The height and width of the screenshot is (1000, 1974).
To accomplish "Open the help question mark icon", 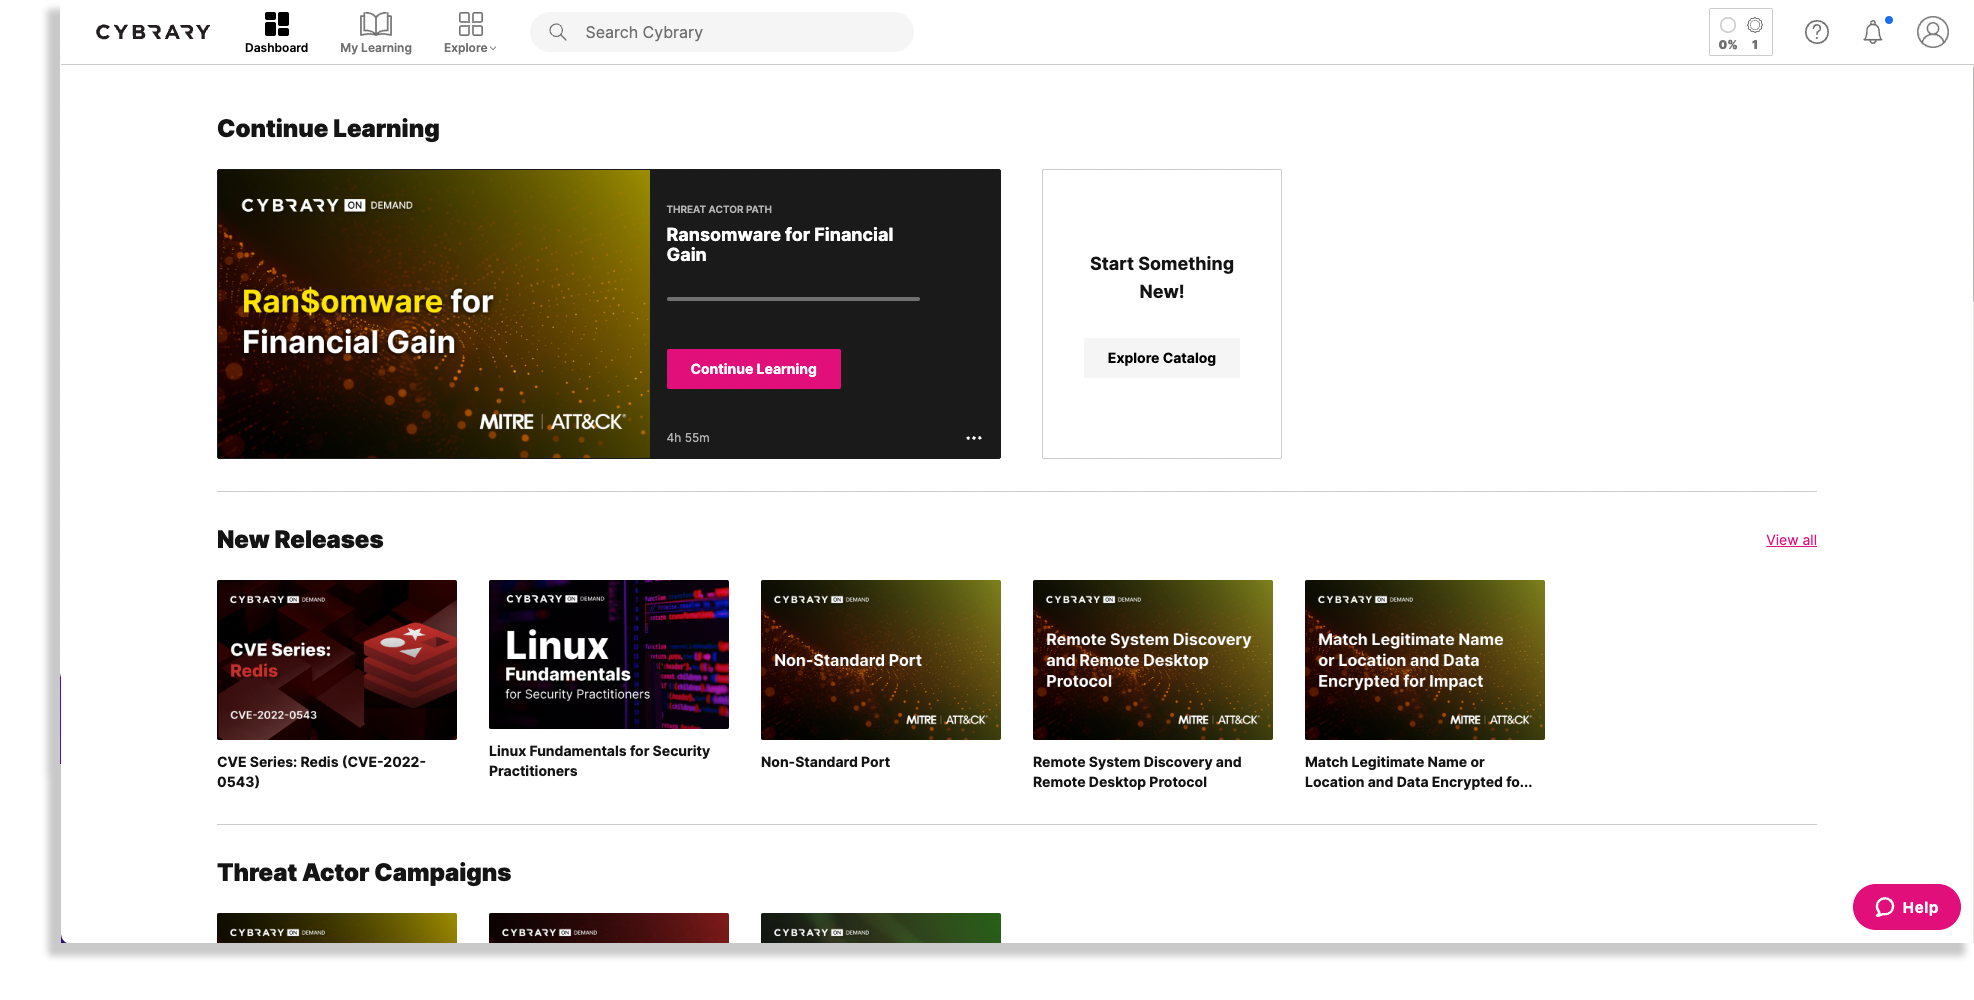I will click(1817, 32).
